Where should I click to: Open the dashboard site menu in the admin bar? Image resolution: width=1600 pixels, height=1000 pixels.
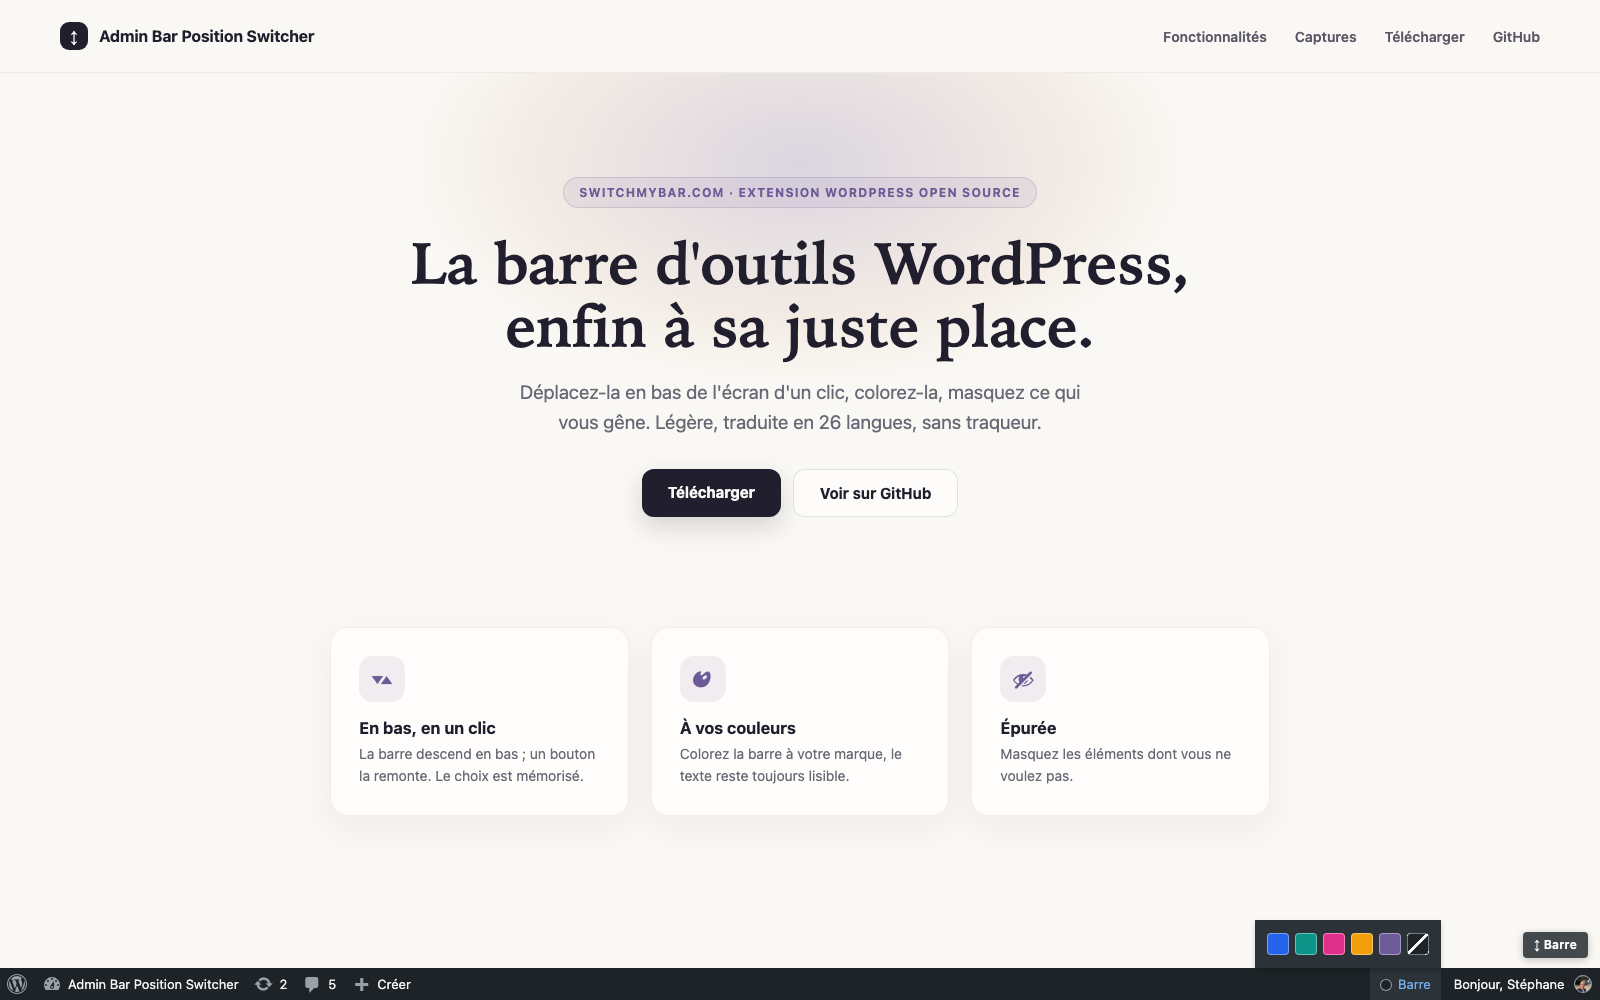pos(141,984)
